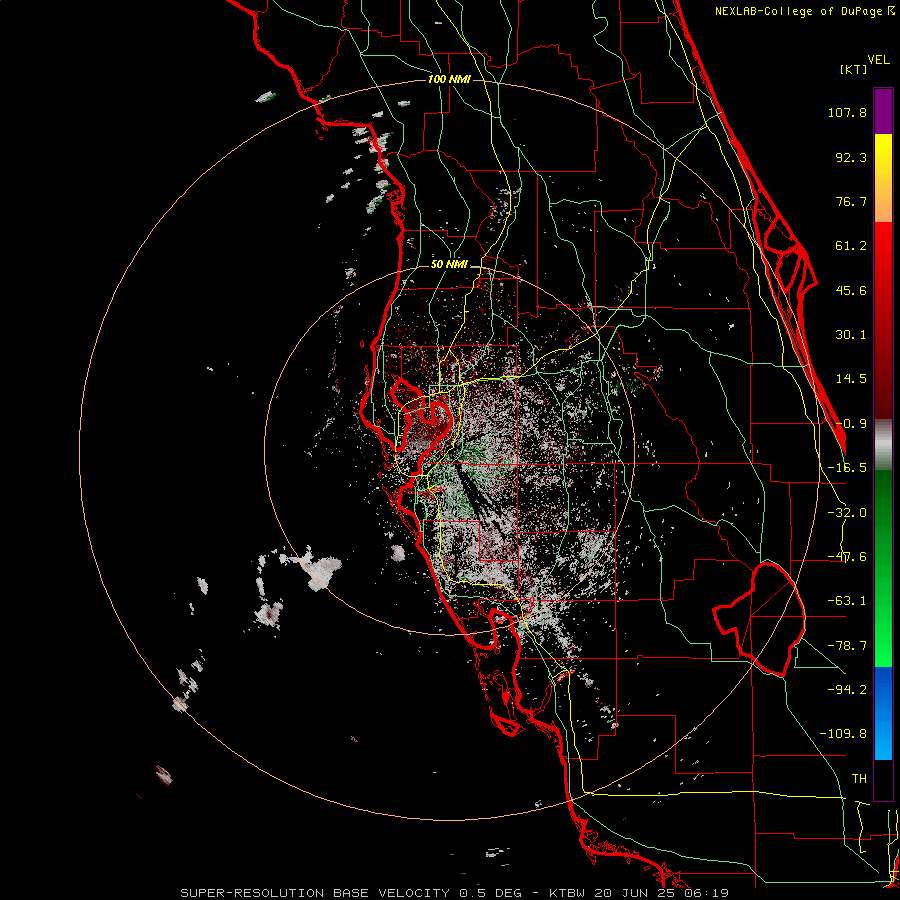Click the TH legend label
This screenshot has width=900, height=900.
859,778
